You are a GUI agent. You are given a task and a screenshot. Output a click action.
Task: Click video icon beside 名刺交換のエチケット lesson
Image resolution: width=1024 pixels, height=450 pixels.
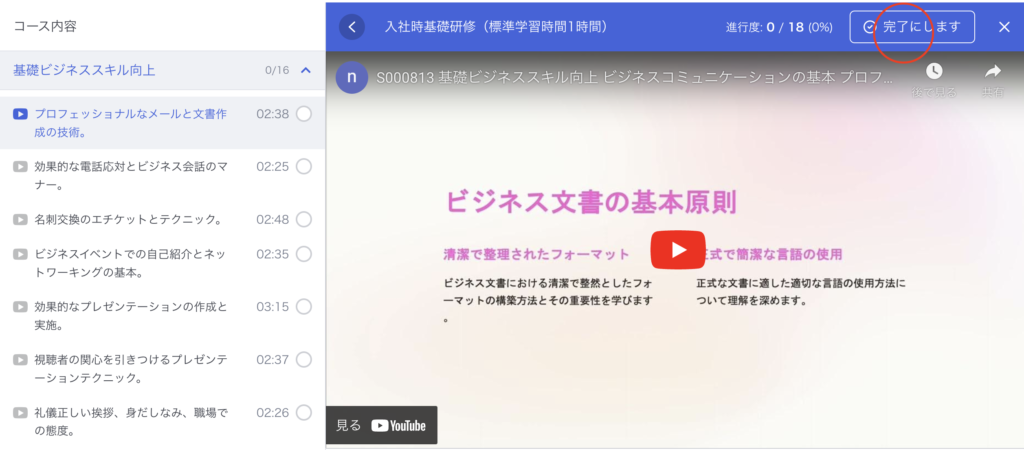tap(20, 219)
